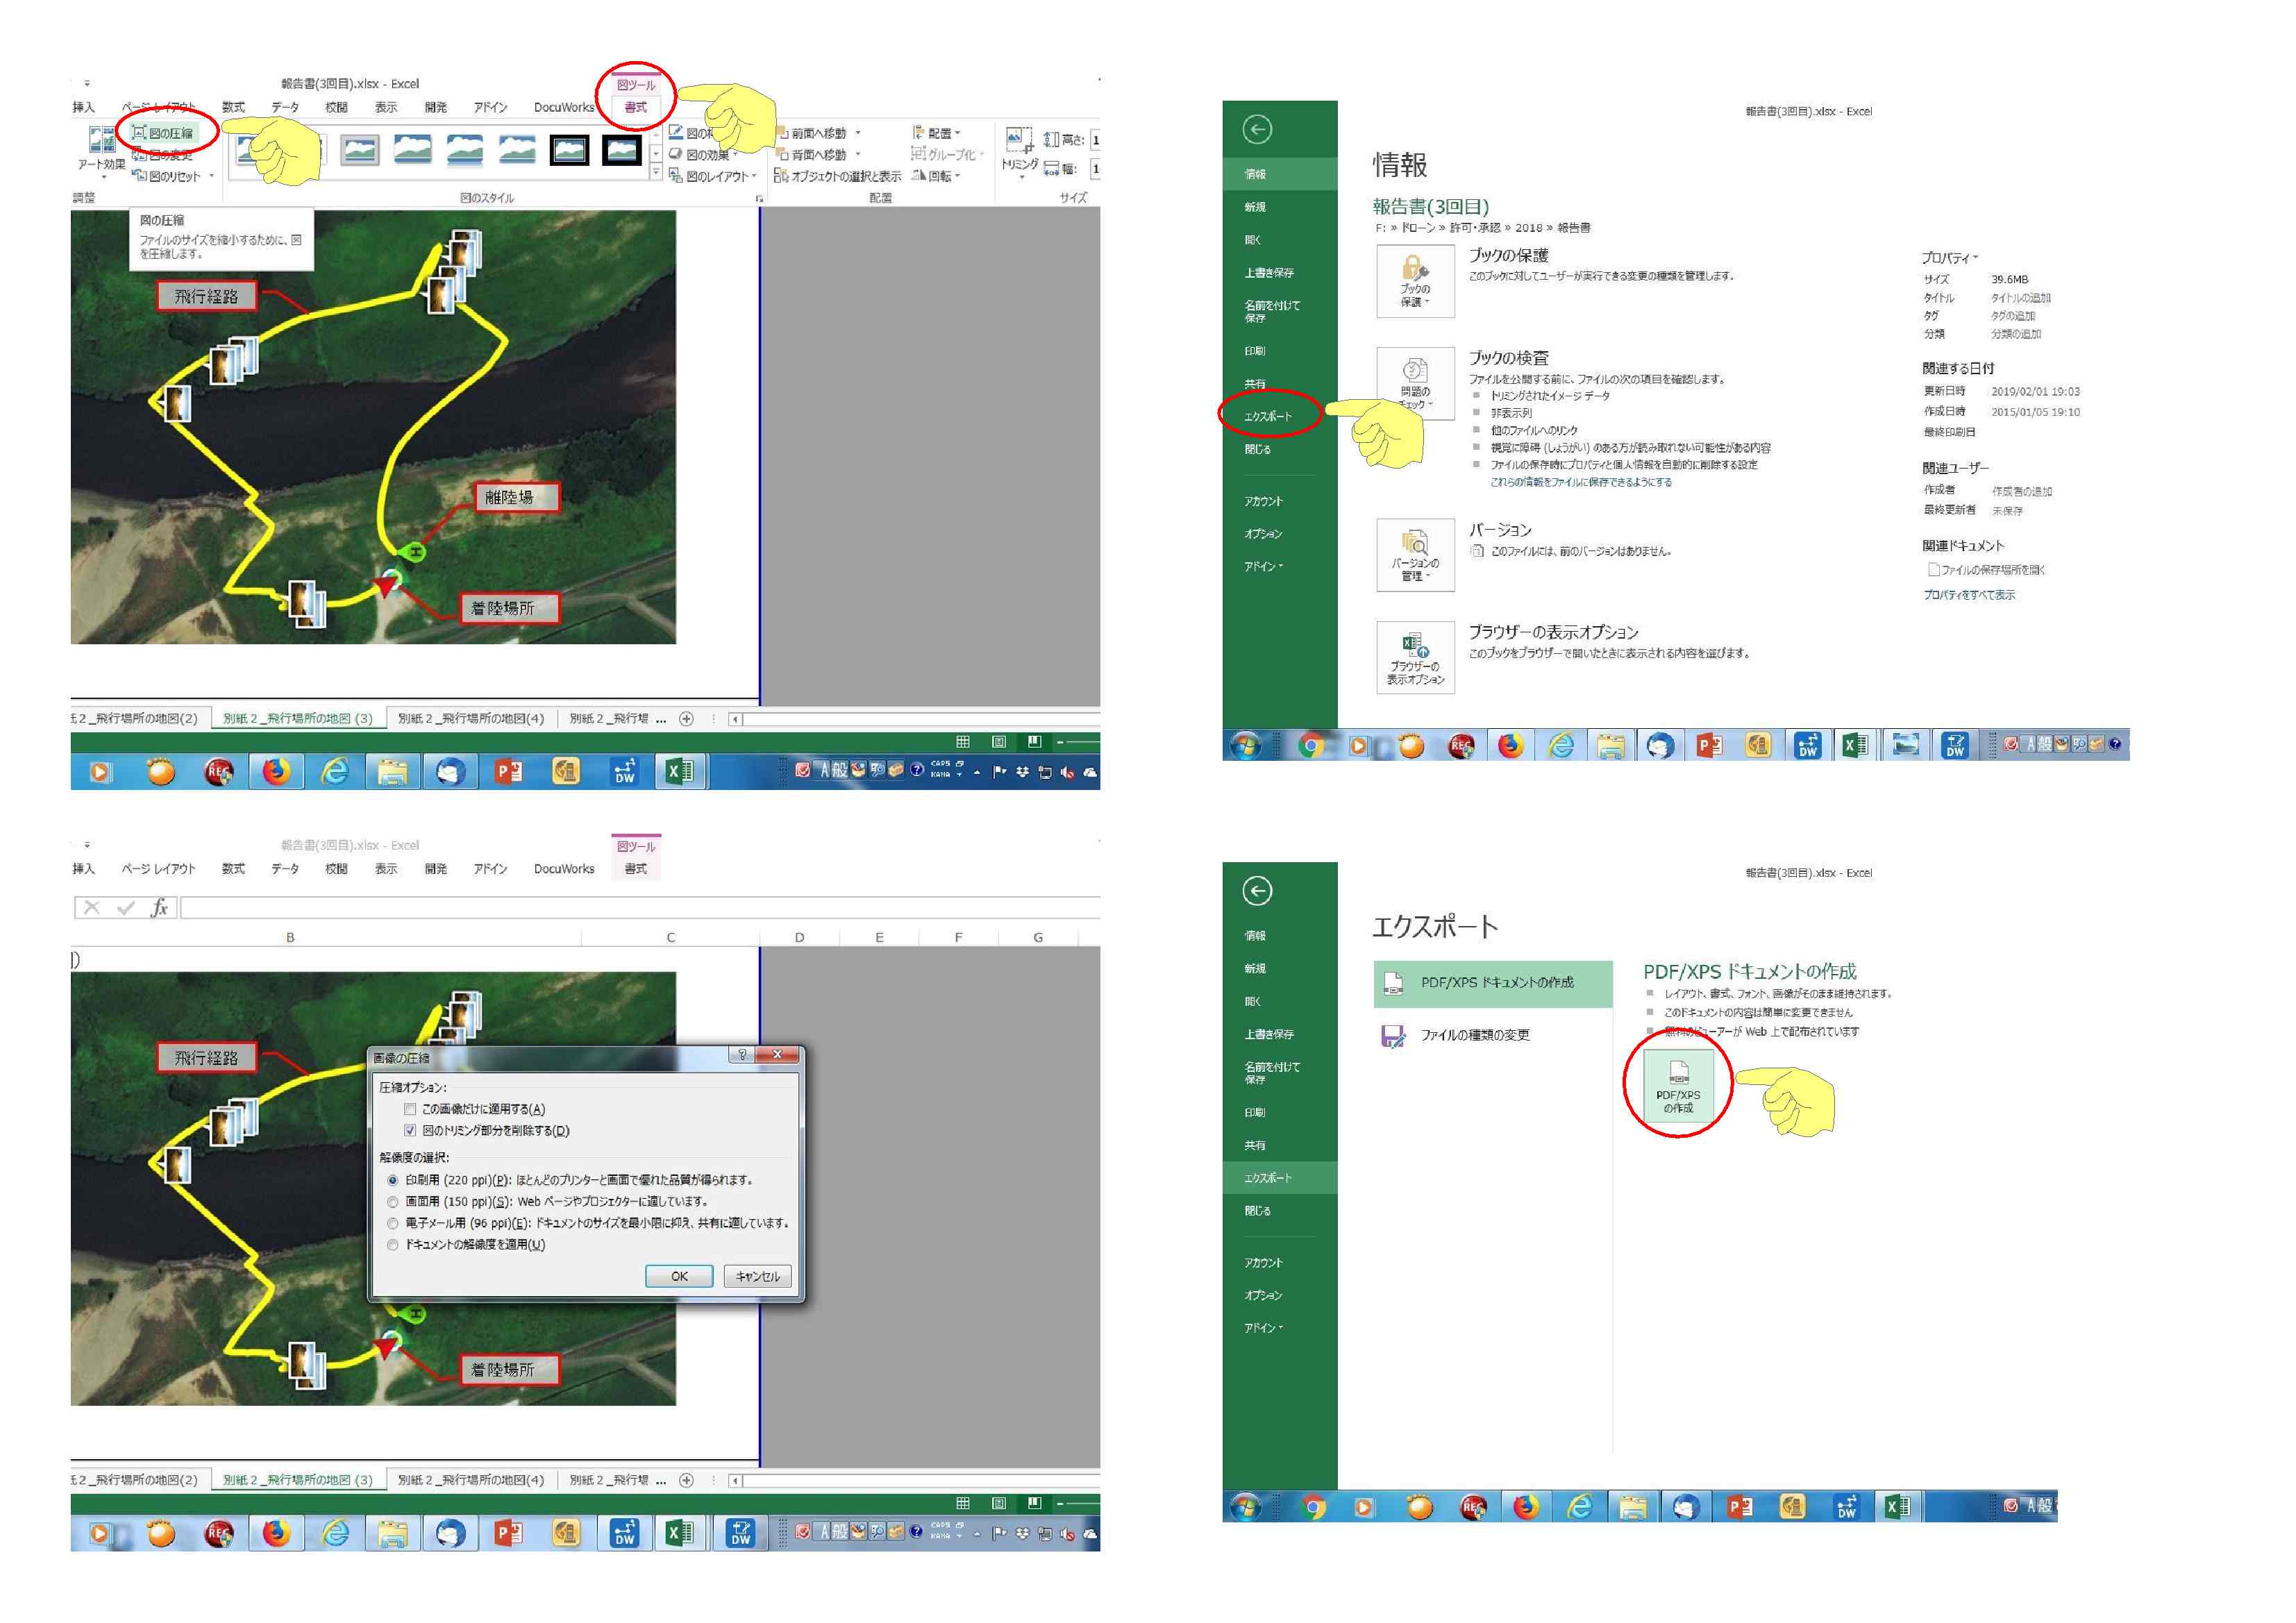Open the 前面へ移動 dropdown arrow
The image size is (2296, 1623).
coord(858,133)
